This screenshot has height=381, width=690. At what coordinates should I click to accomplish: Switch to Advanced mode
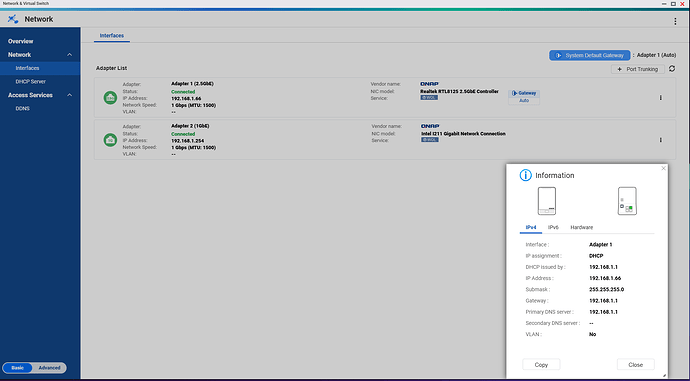point(49,368)
